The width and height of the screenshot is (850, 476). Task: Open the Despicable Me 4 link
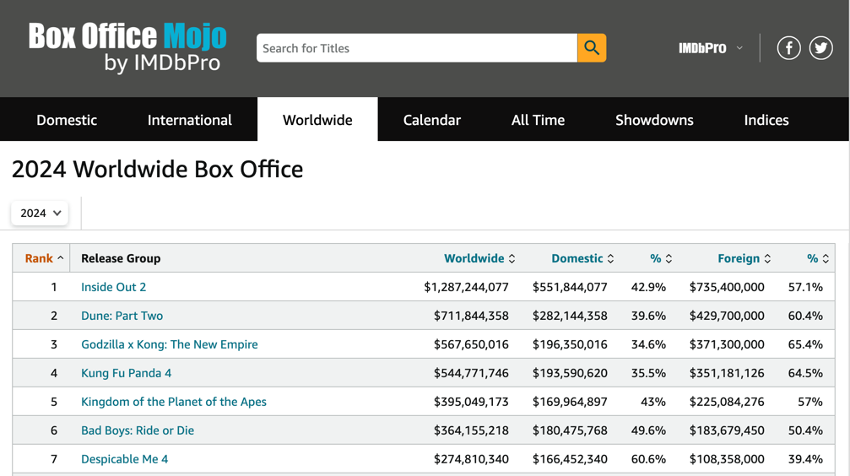pos(124,459)
